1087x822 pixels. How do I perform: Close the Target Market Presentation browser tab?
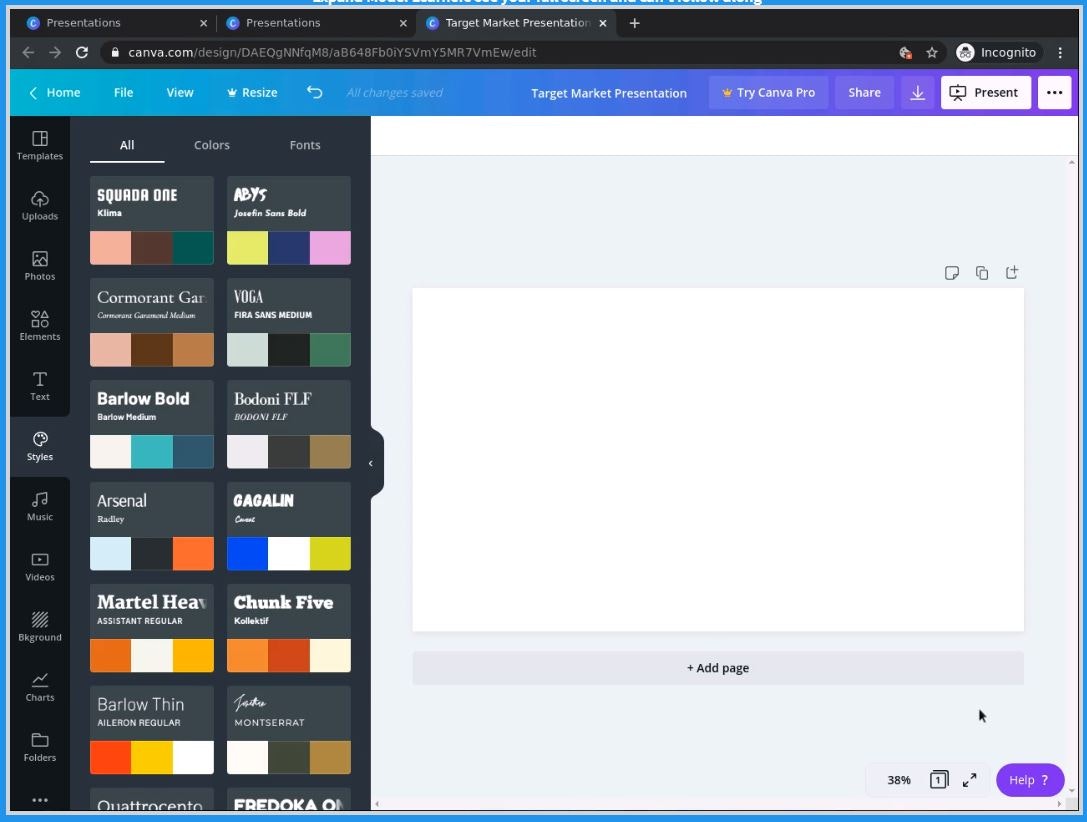click(x=602, y=23)
